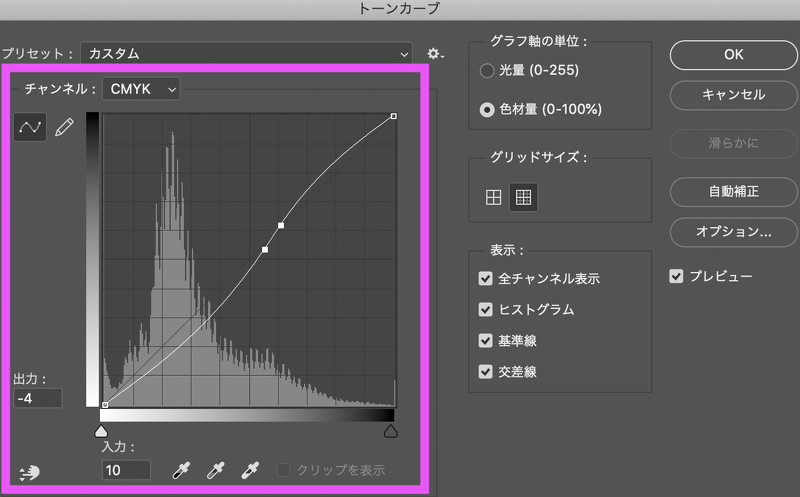Screen dimensions: 800x497
Task: Click the white point eyedropper
Action: 250,469
